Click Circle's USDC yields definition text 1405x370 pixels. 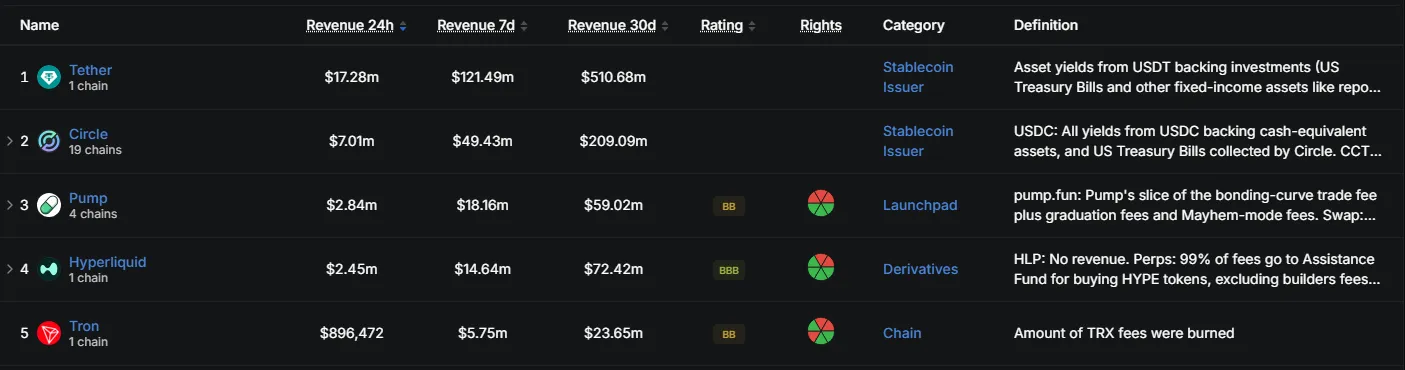(1198, 141)
